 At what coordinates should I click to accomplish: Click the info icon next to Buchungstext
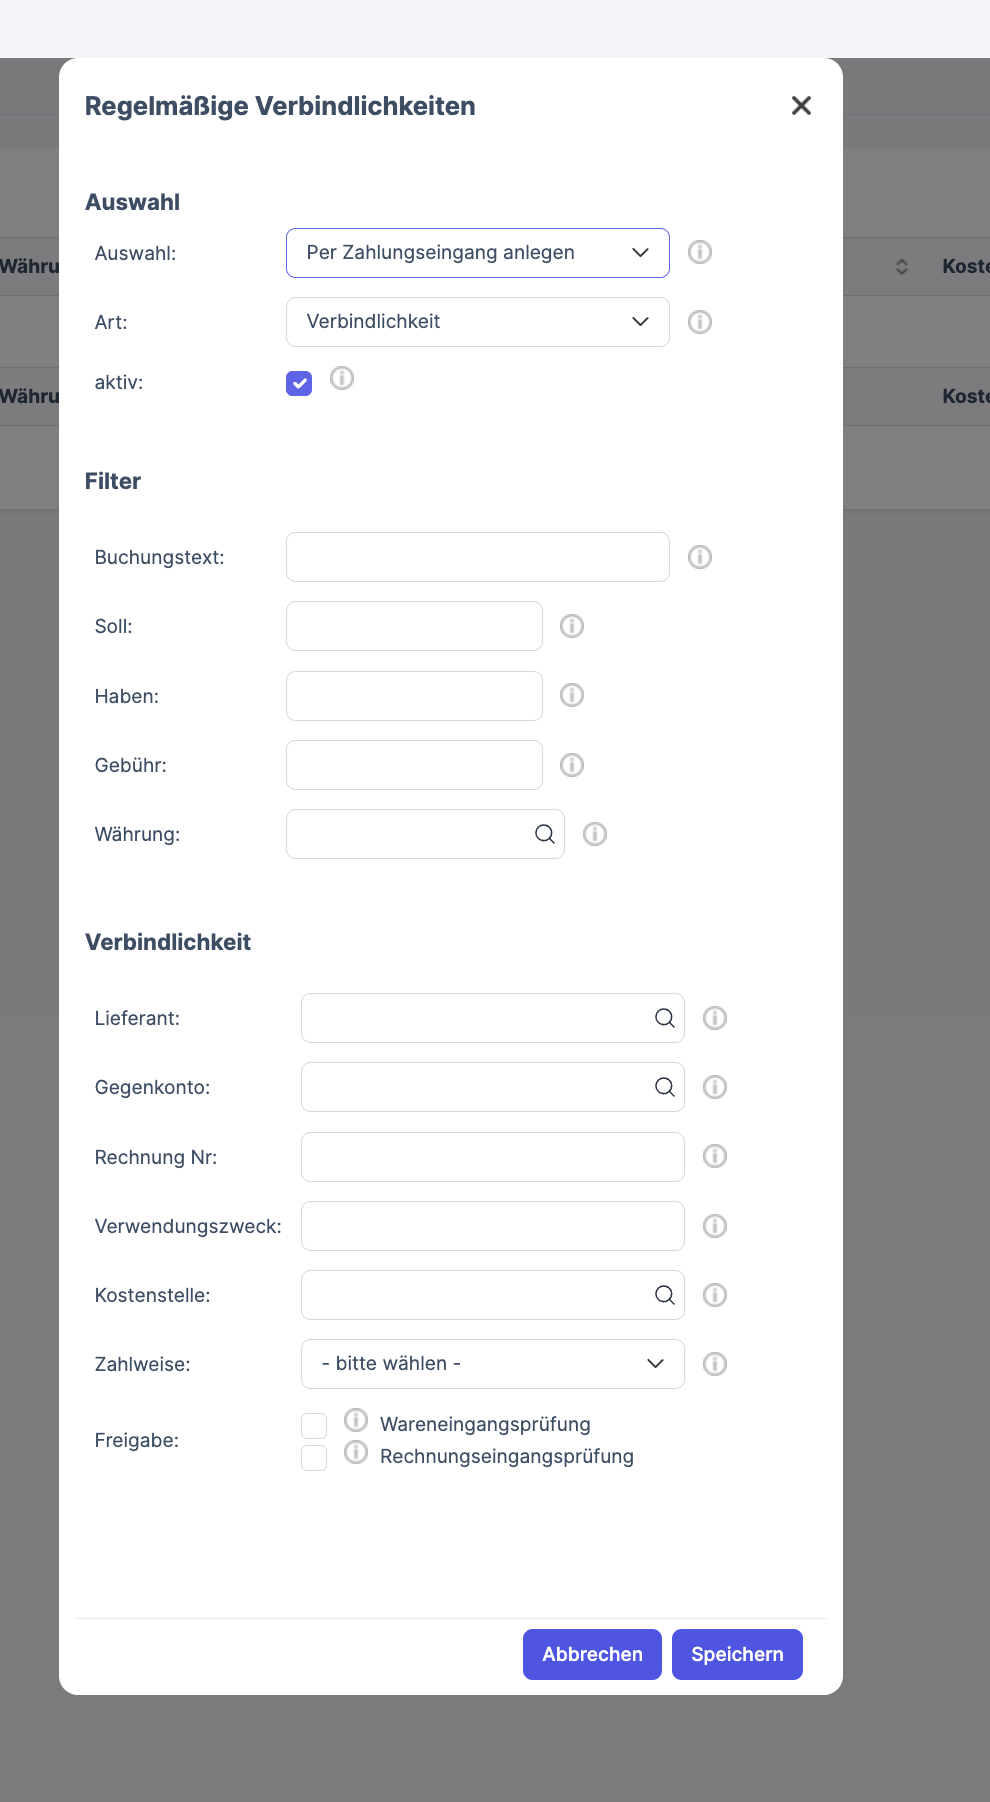[x=700, y=557]
